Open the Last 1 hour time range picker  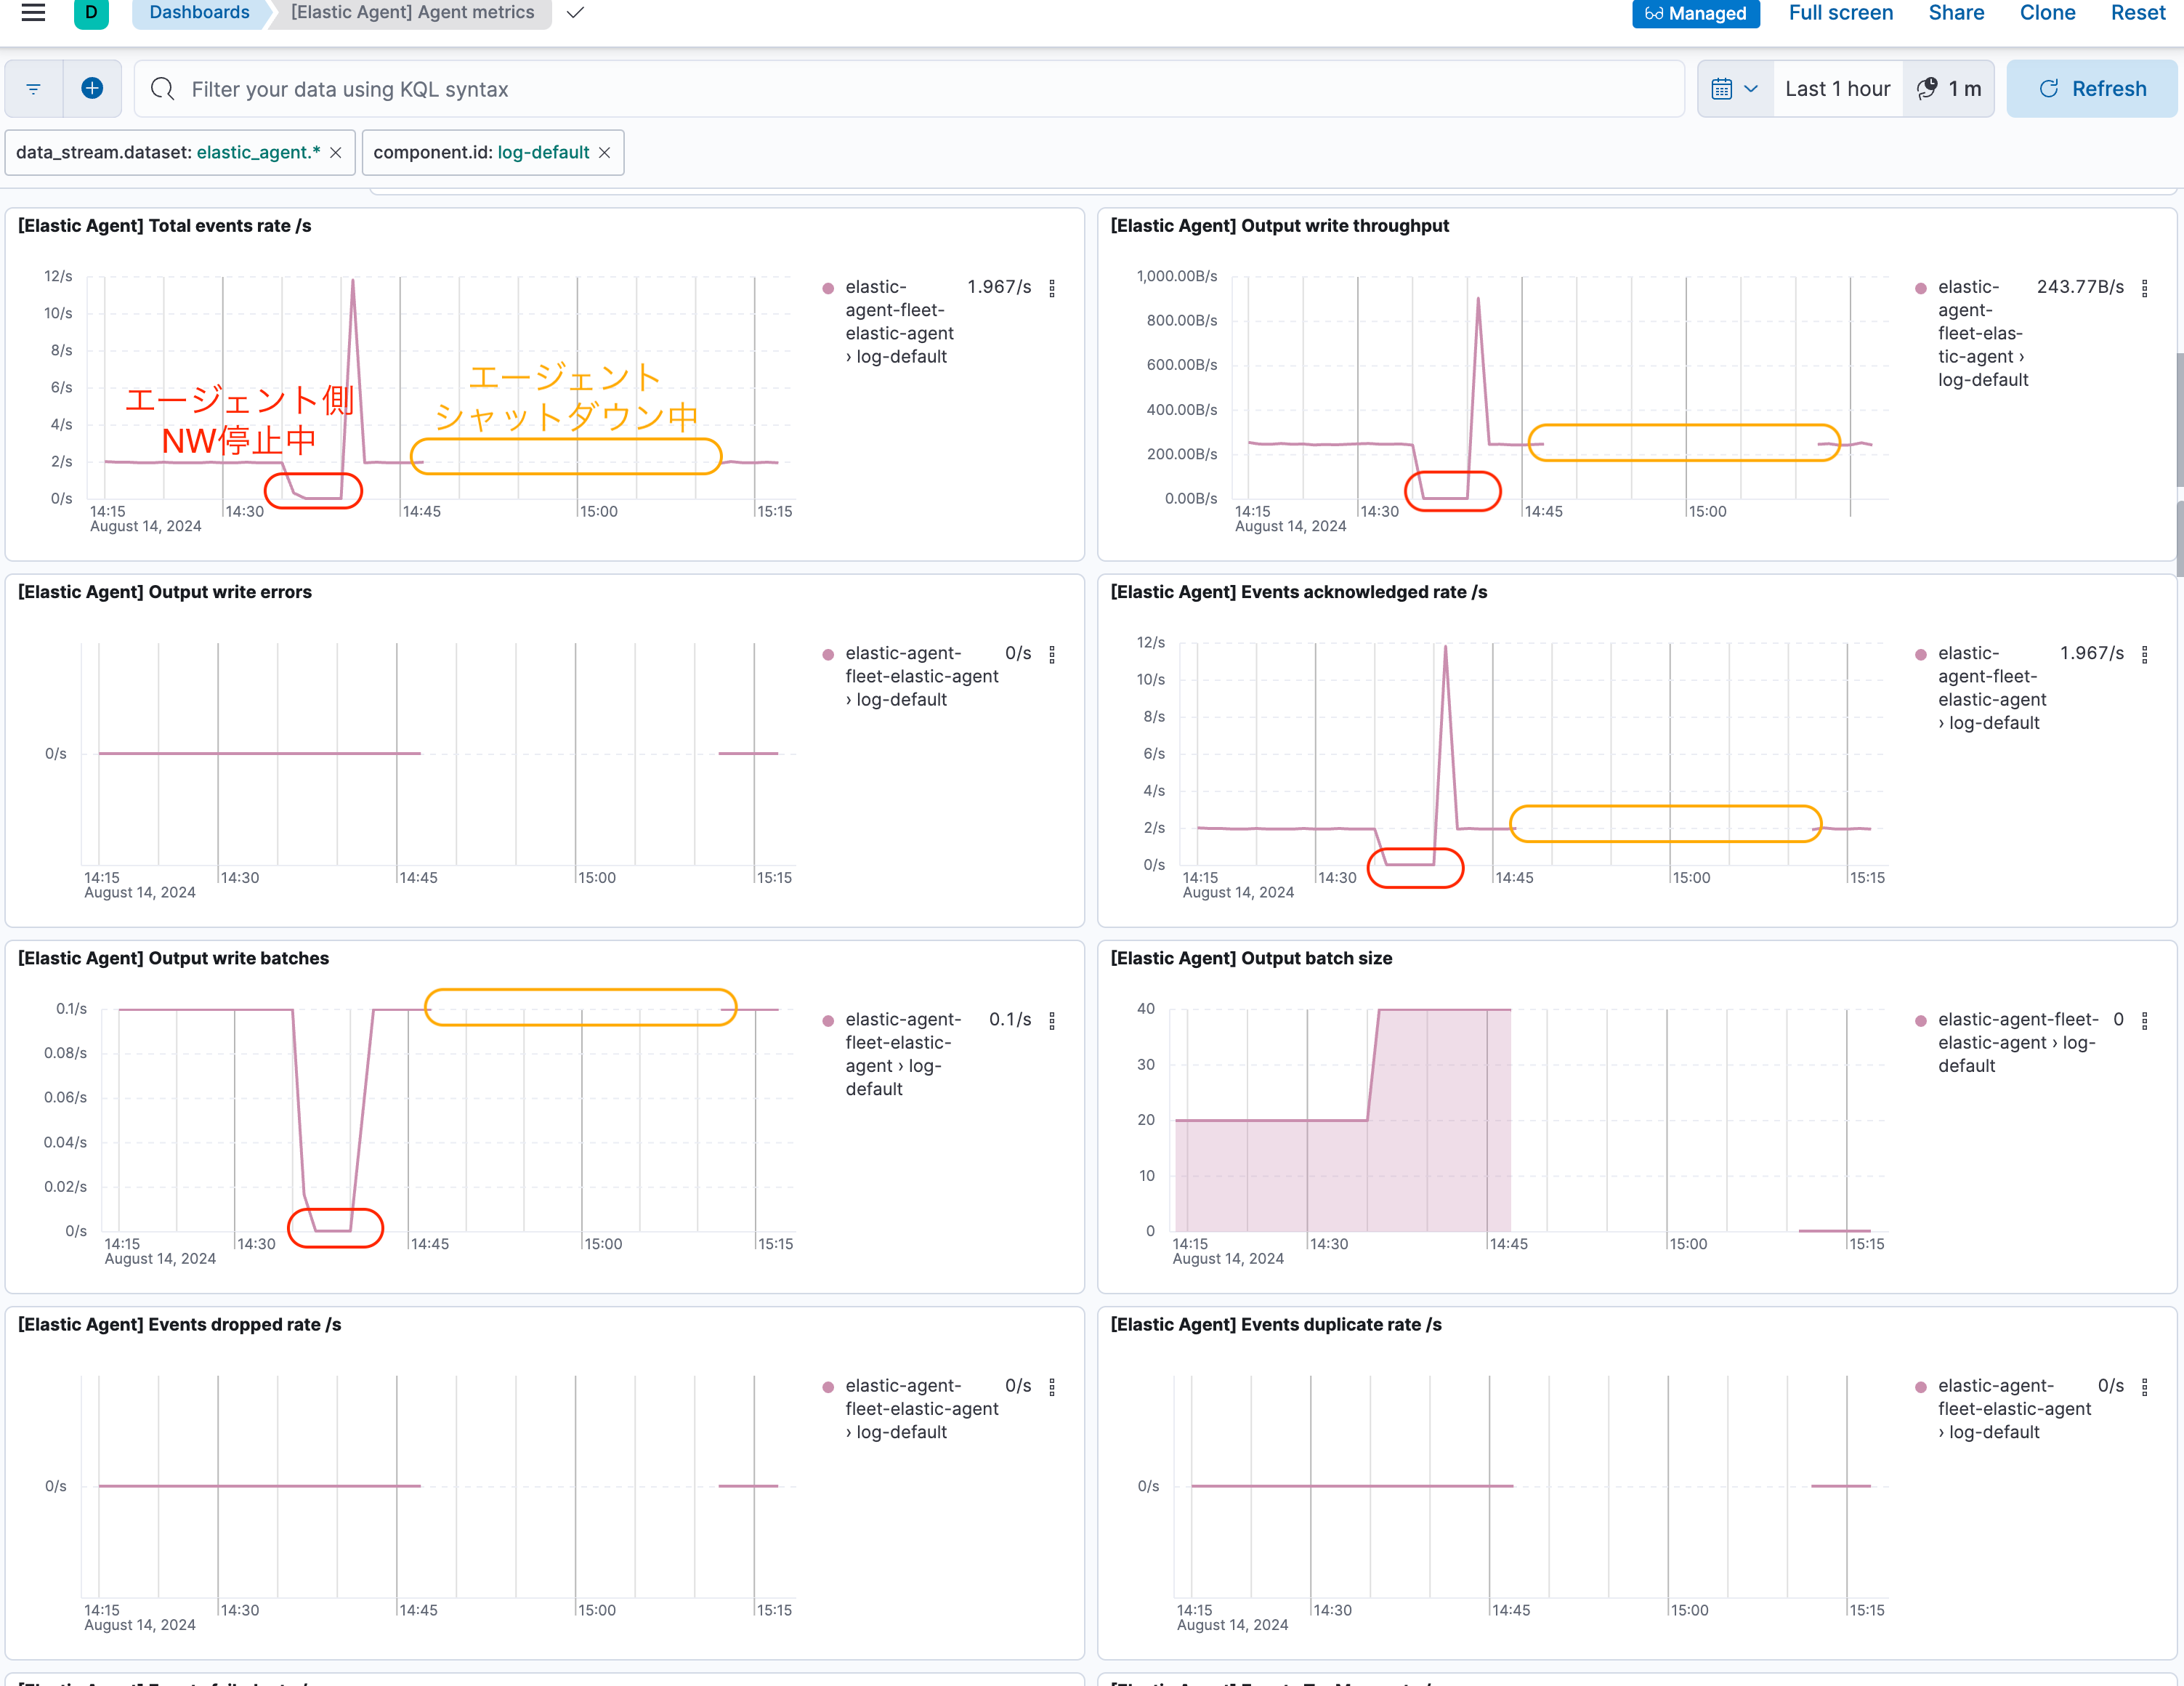pyautogui.click(x=1837, y=89)
